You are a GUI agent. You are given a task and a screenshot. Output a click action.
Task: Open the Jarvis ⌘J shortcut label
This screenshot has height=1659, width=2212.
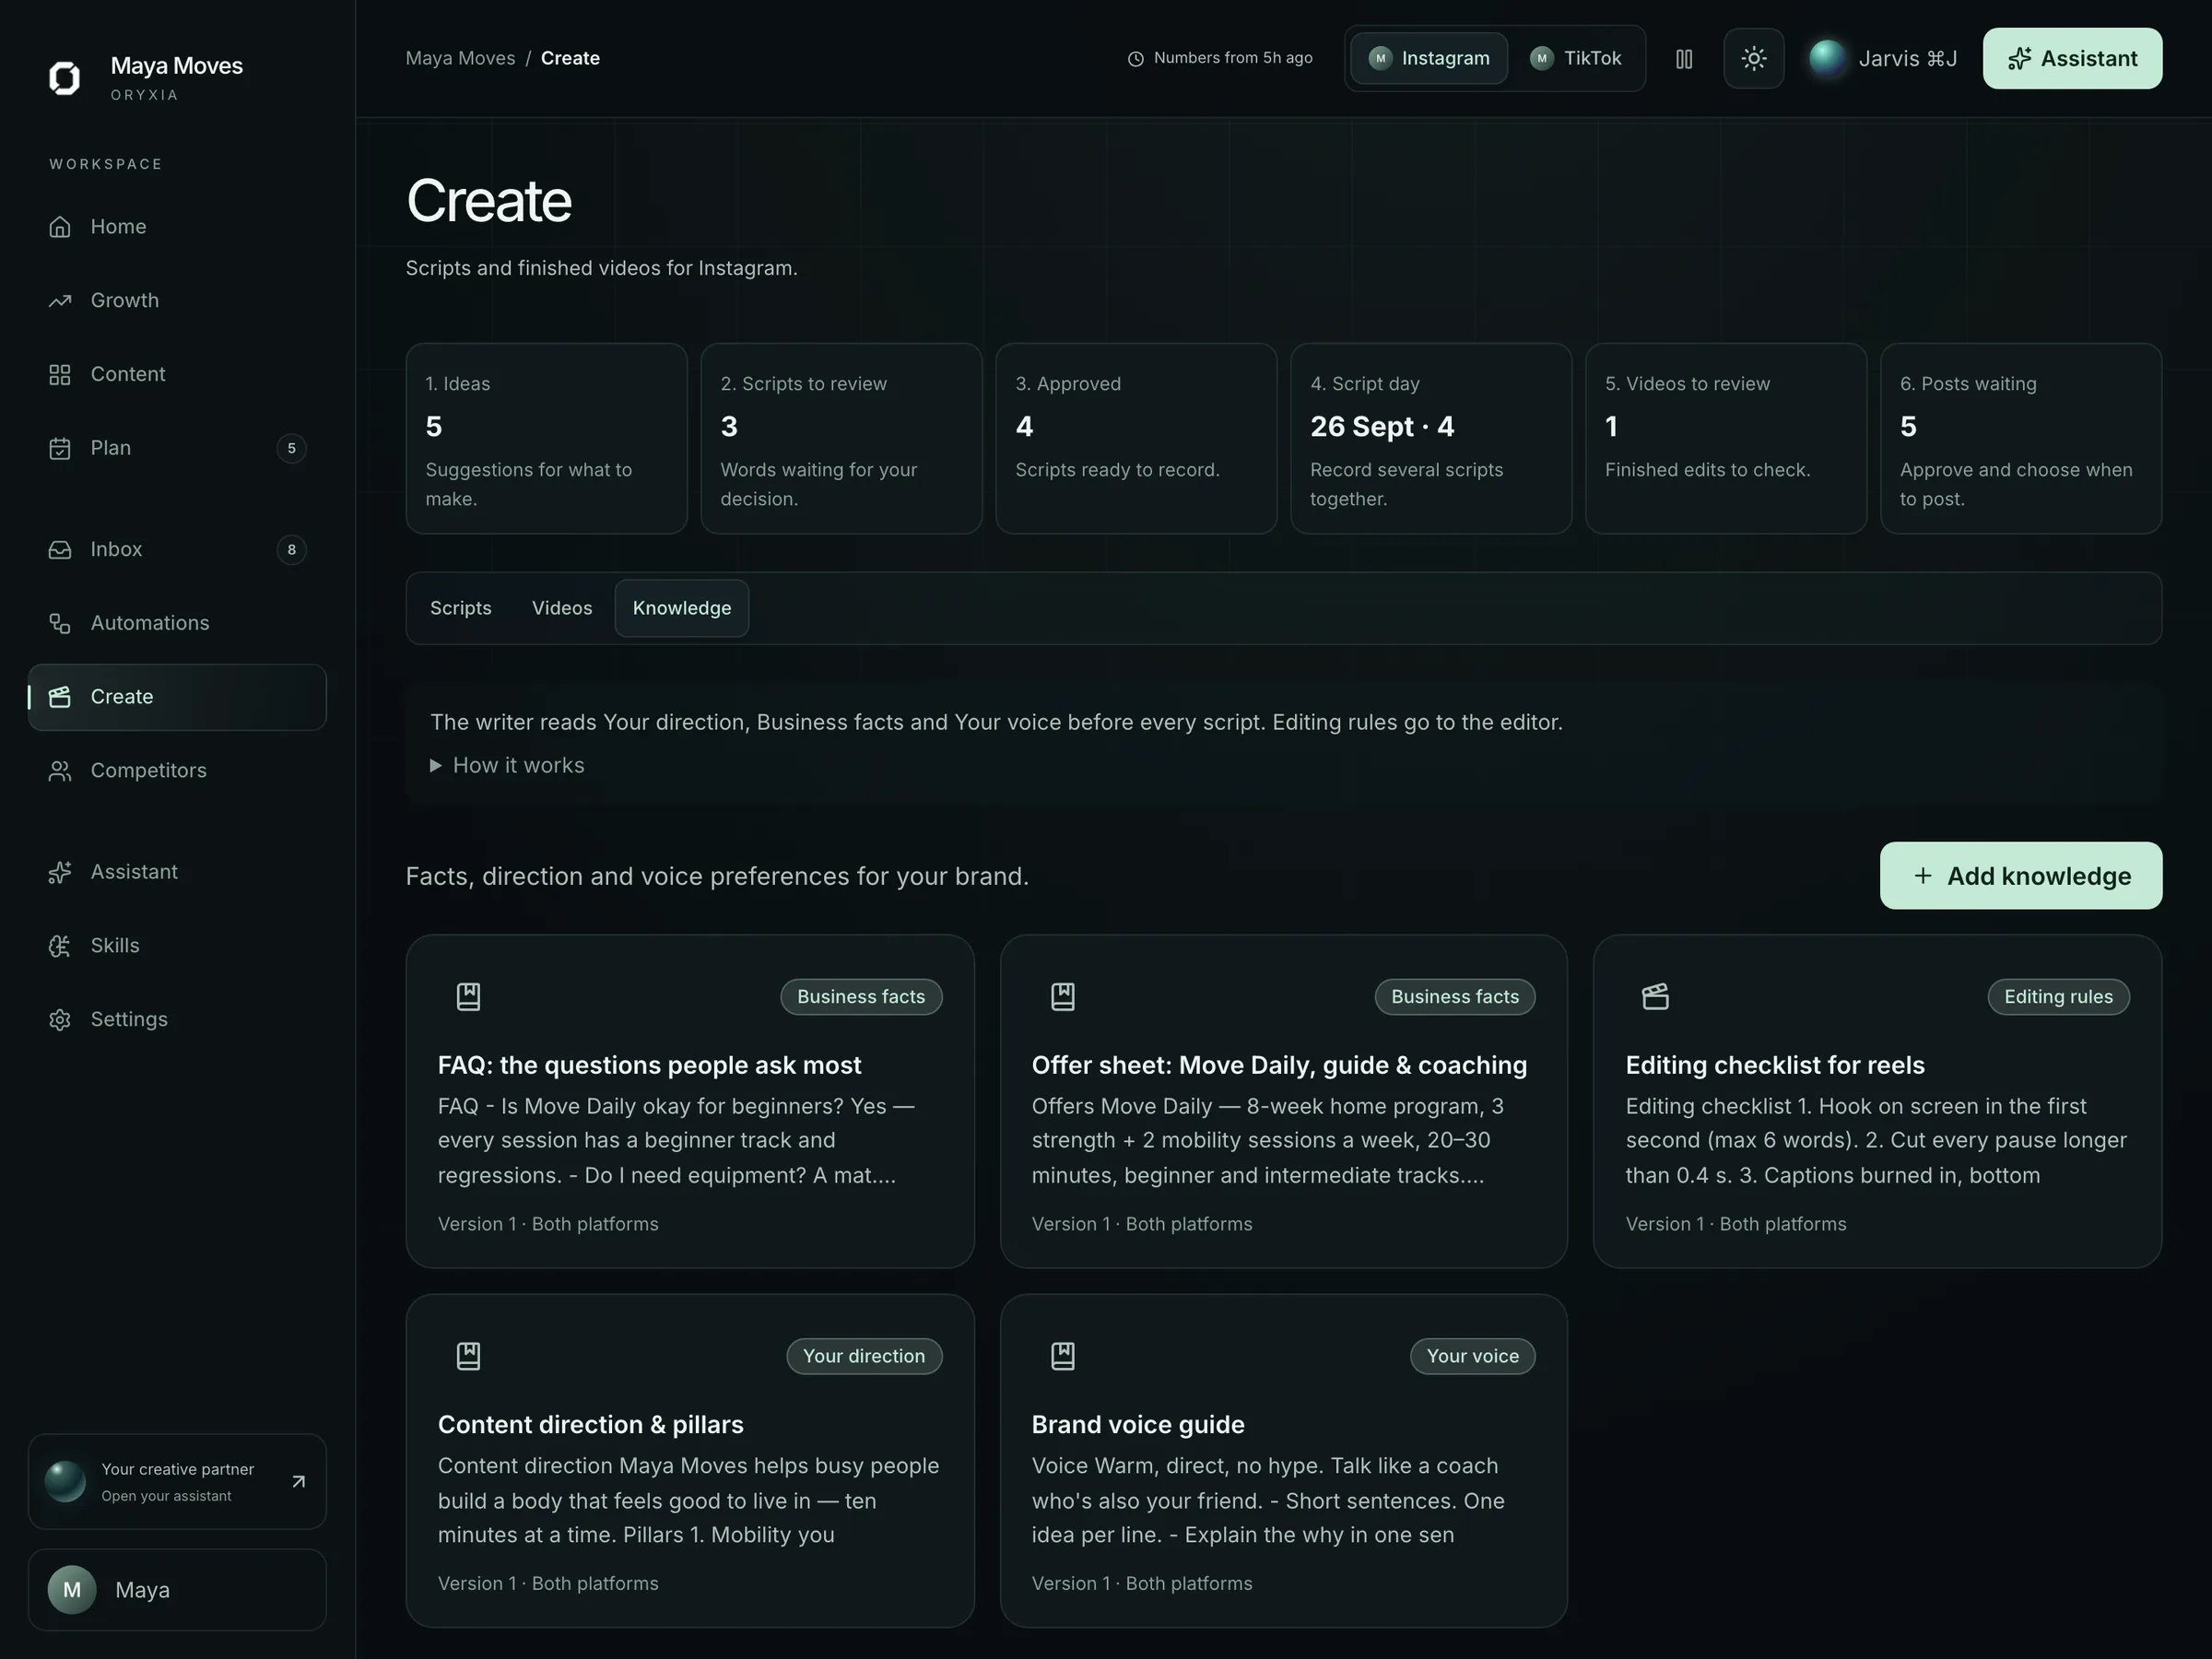[1908, 59]
